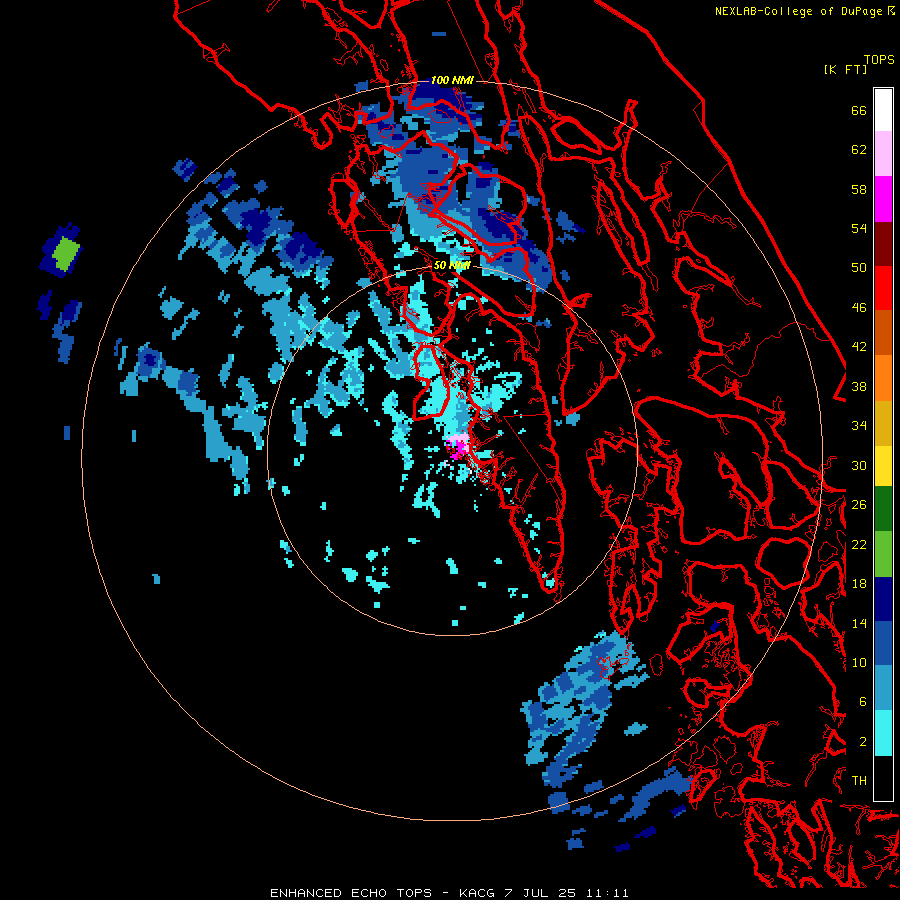Viewport: 900px width, 900px height.
Task: Click the "11:11" time stamp
Action: coord(607,893)
